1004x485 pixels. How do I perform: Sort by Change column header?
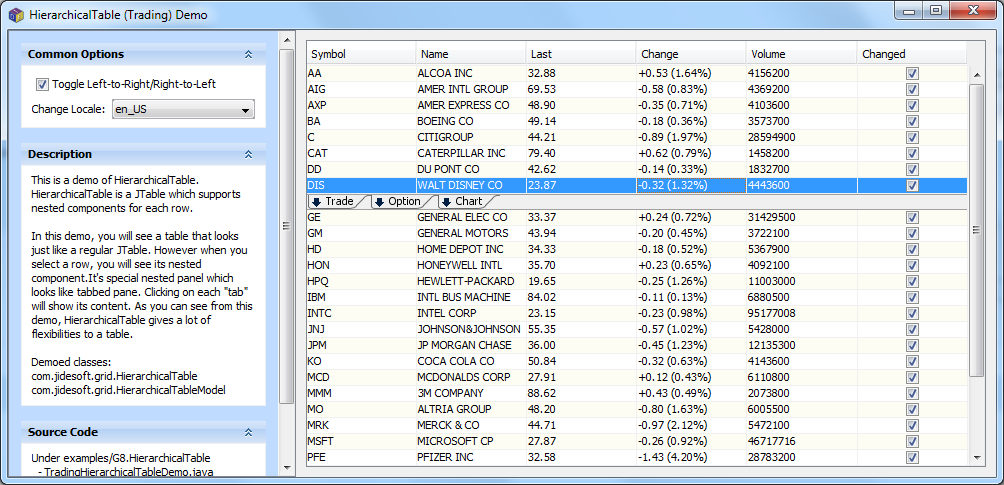(x=691, y=54)
